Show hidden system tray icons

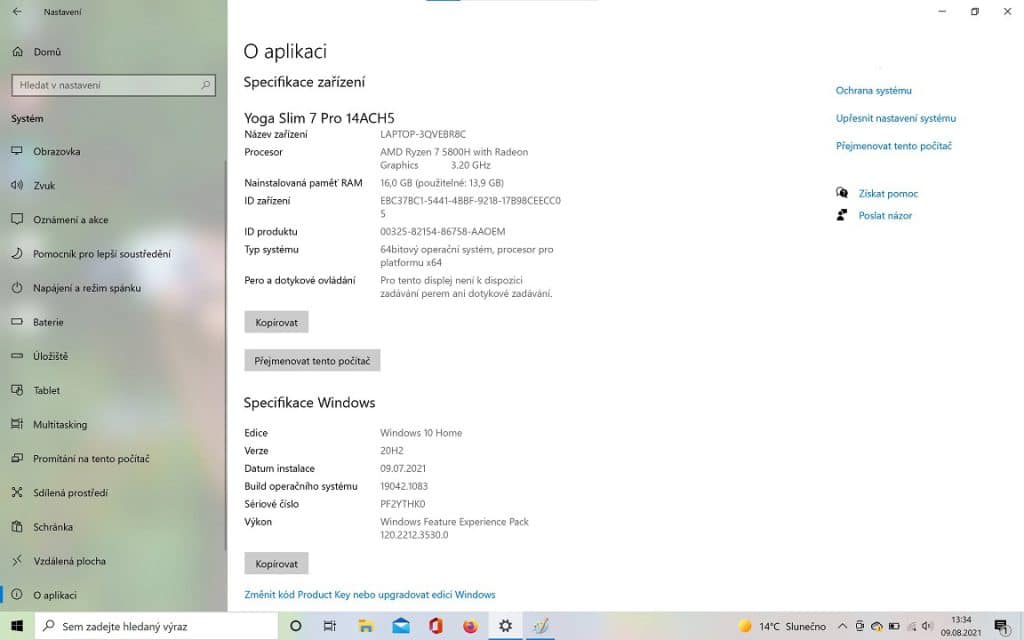(x=842, y=626)
